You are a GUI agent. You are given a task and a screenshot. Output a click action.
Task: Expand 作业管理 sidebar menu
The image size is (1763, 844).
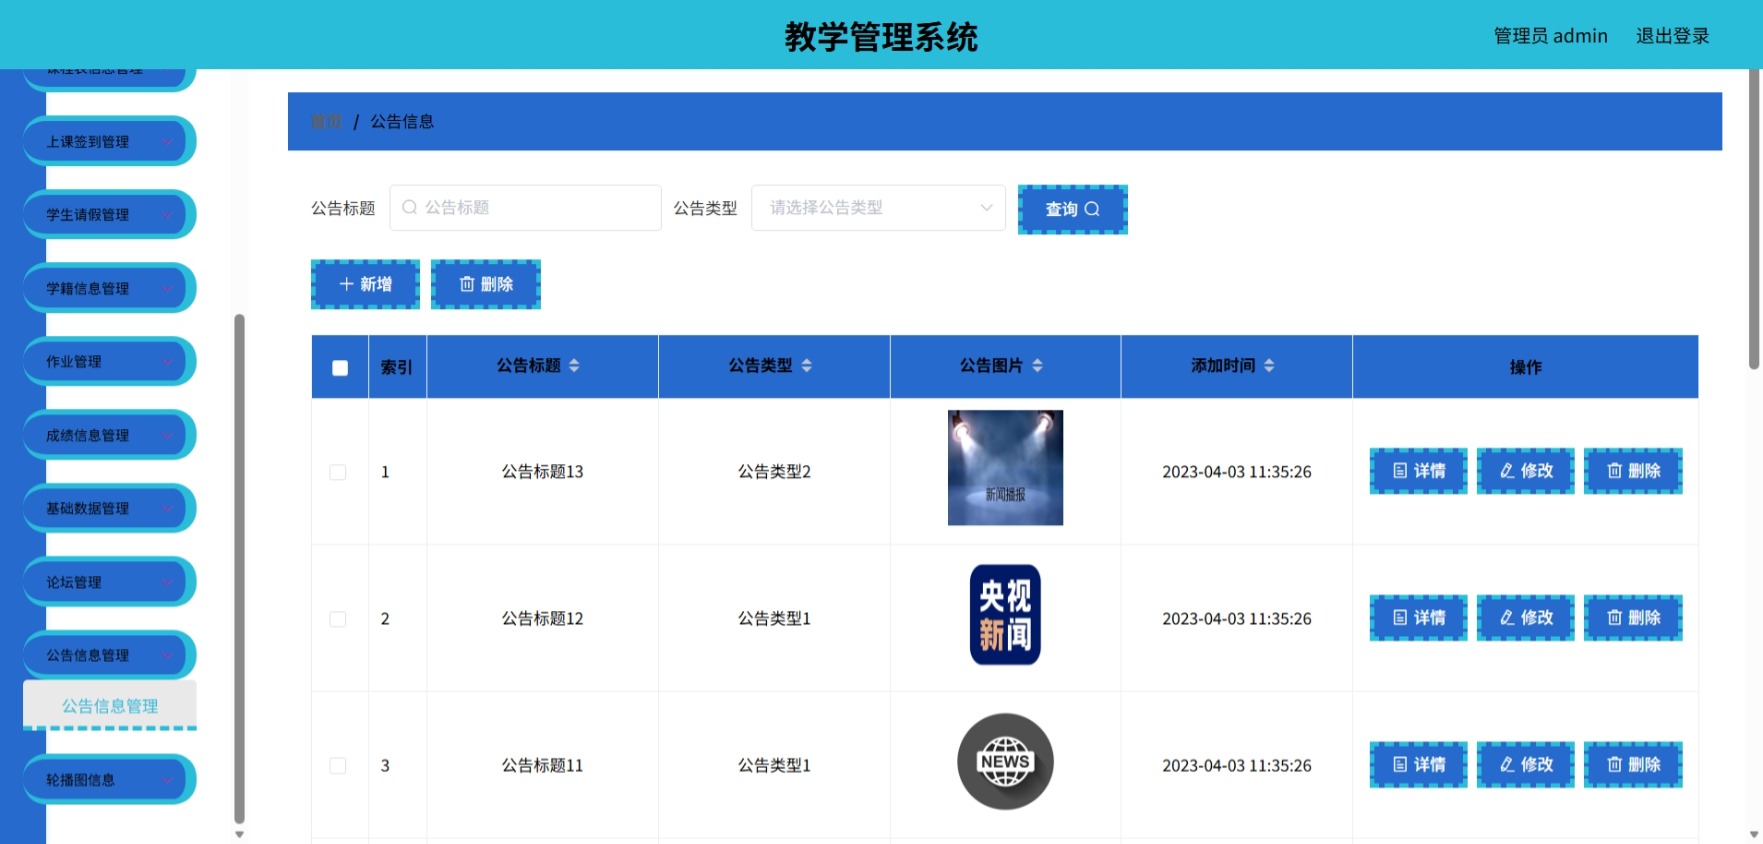108,362
